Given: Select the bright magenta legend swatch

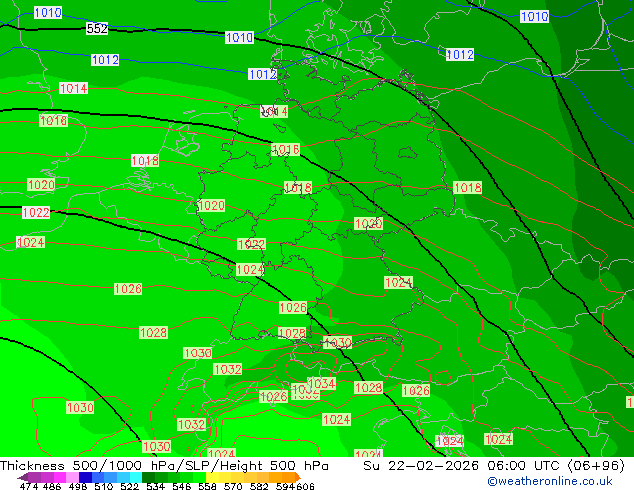Looking at the screenshot, I should point(60,477).
